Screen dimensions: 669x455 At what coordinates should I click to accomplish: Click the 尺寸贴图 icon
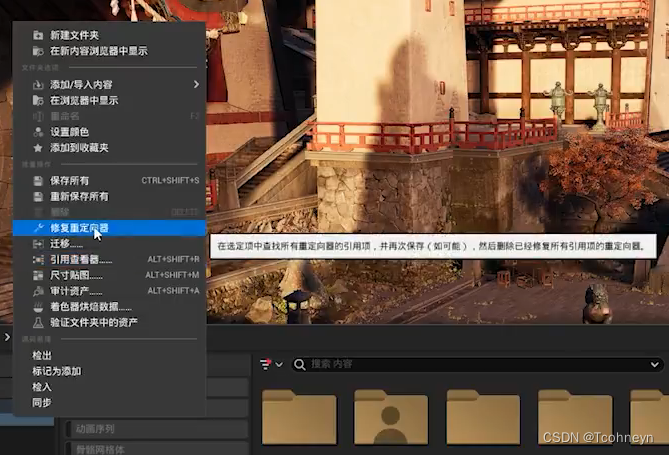coord(38,275)
